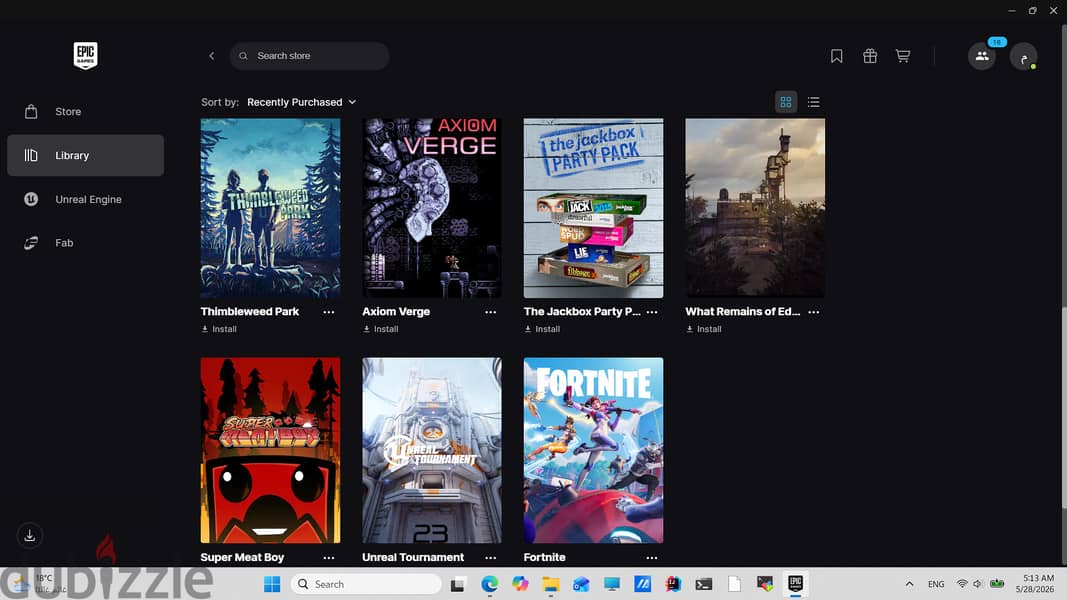Go back with the left chevron
1067x600 pixels.
coord(212,56)
